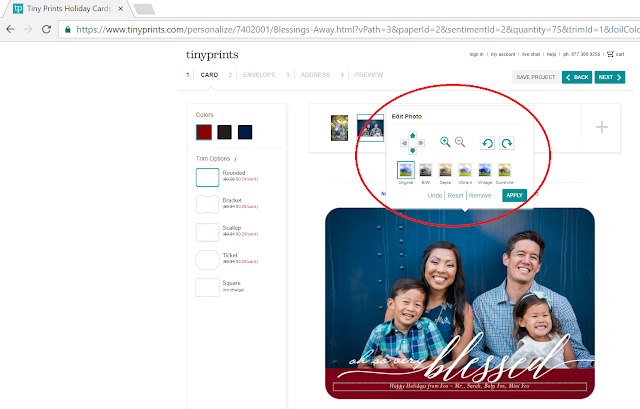This screenshot has height=409, width=640.
Task: Add a new photo with plus icon
Action: [602, 127]
